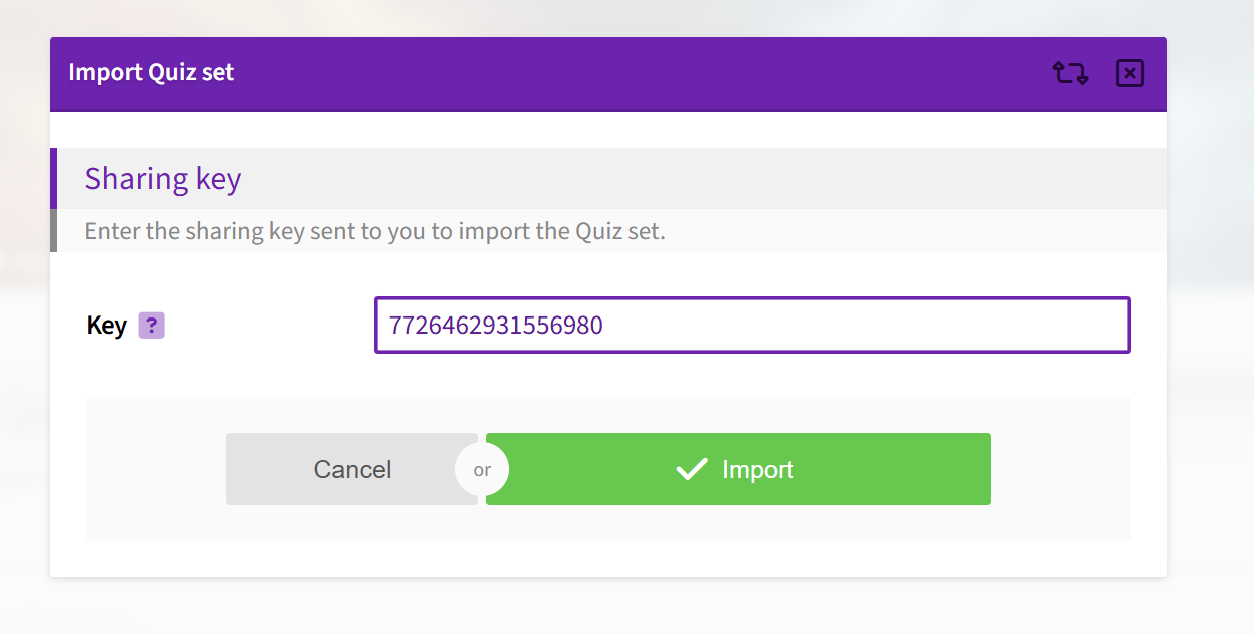The width and height of the screenshot is (1254, 634).
Task: Click the Cancel button
Action: point(352,469)
